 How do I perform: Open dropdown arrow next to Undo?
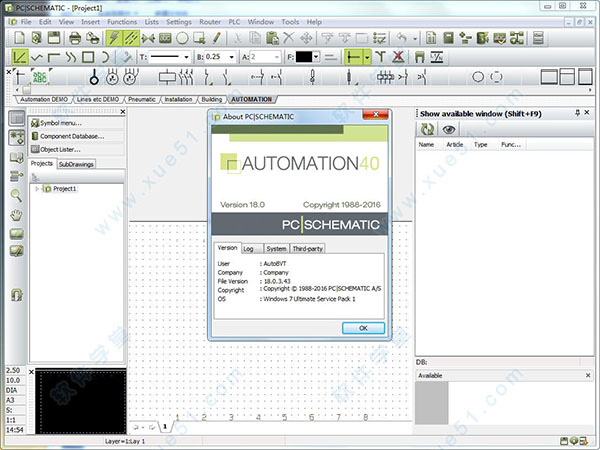click(415, 38)
